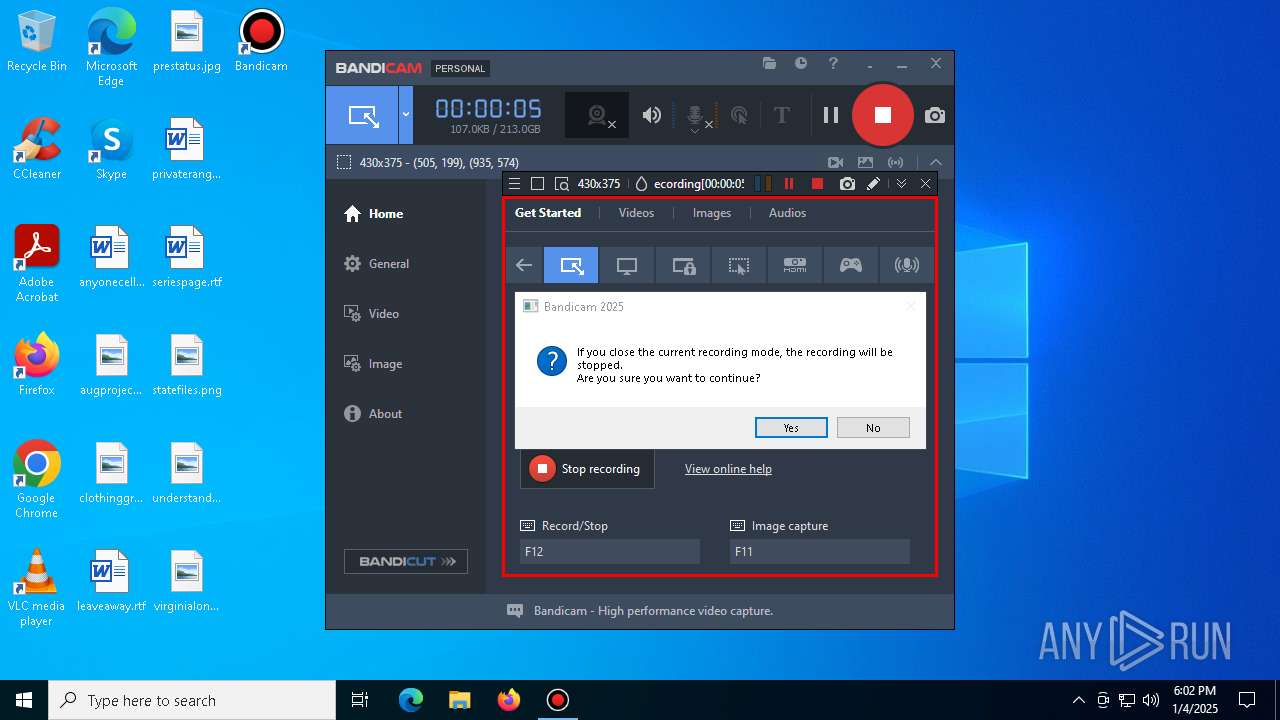Click the Record/Stop hotkey field F12
The width and height of the screenshot is (1280, 720).
point(610,551)
